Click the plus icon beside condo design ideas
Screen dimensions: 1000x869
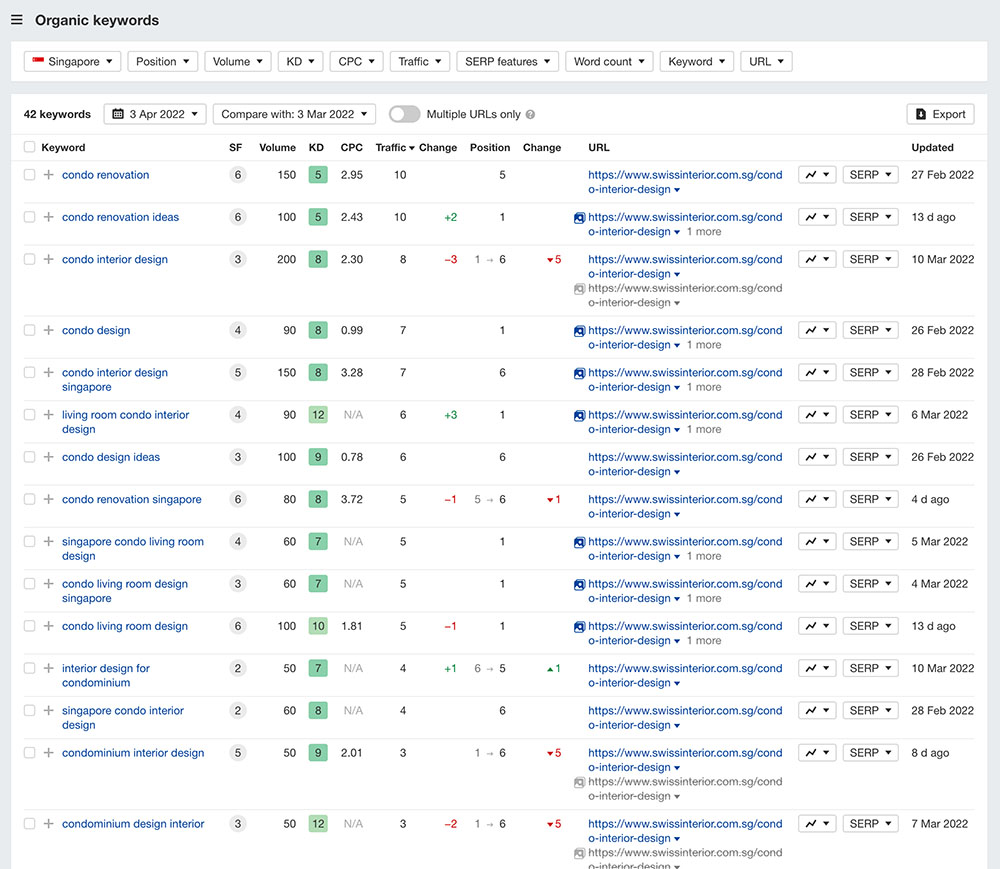click(48, 457)
